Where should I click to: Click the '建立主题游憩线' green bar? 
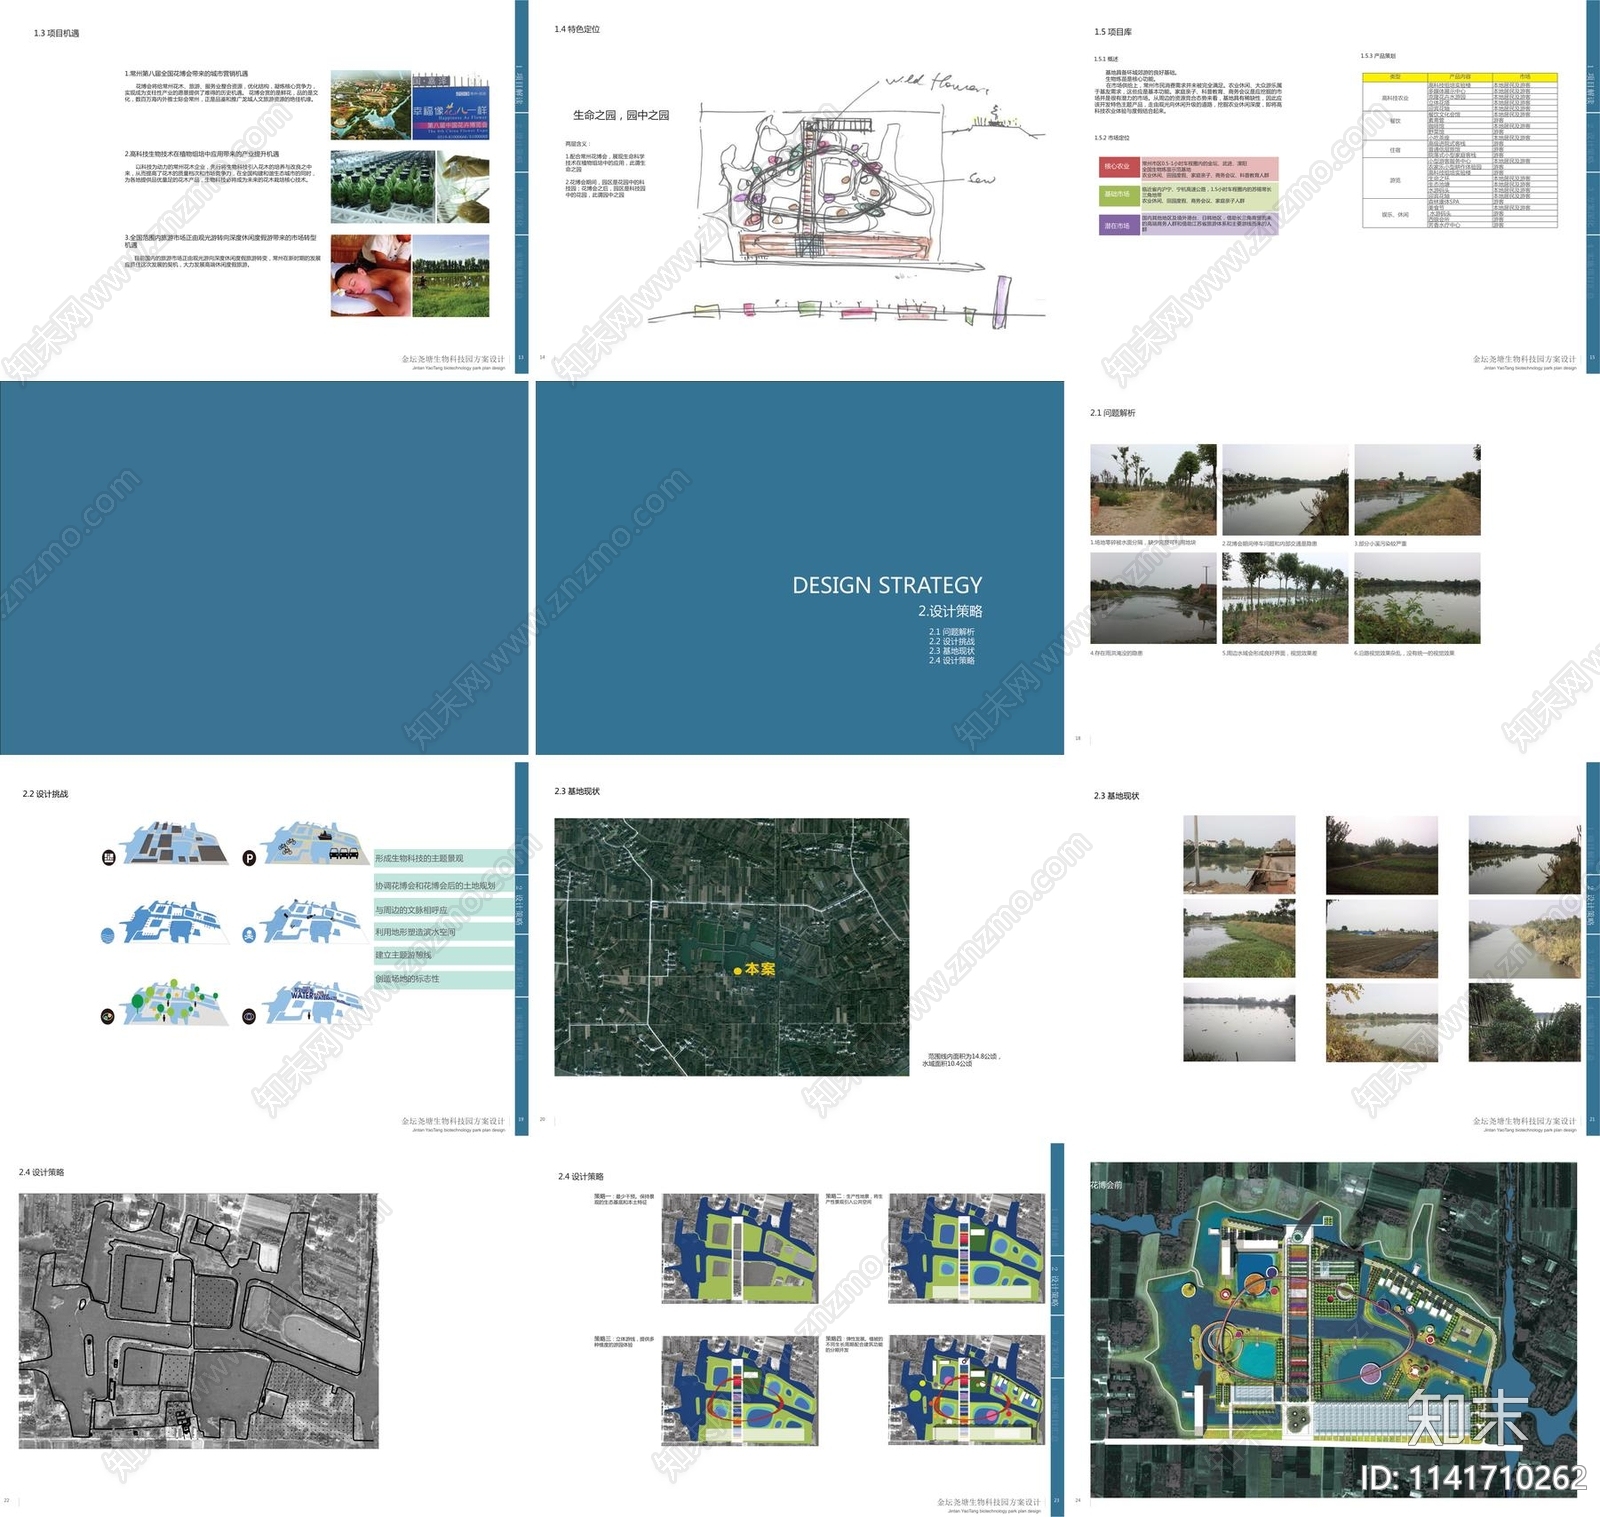[x=444, y=955]
